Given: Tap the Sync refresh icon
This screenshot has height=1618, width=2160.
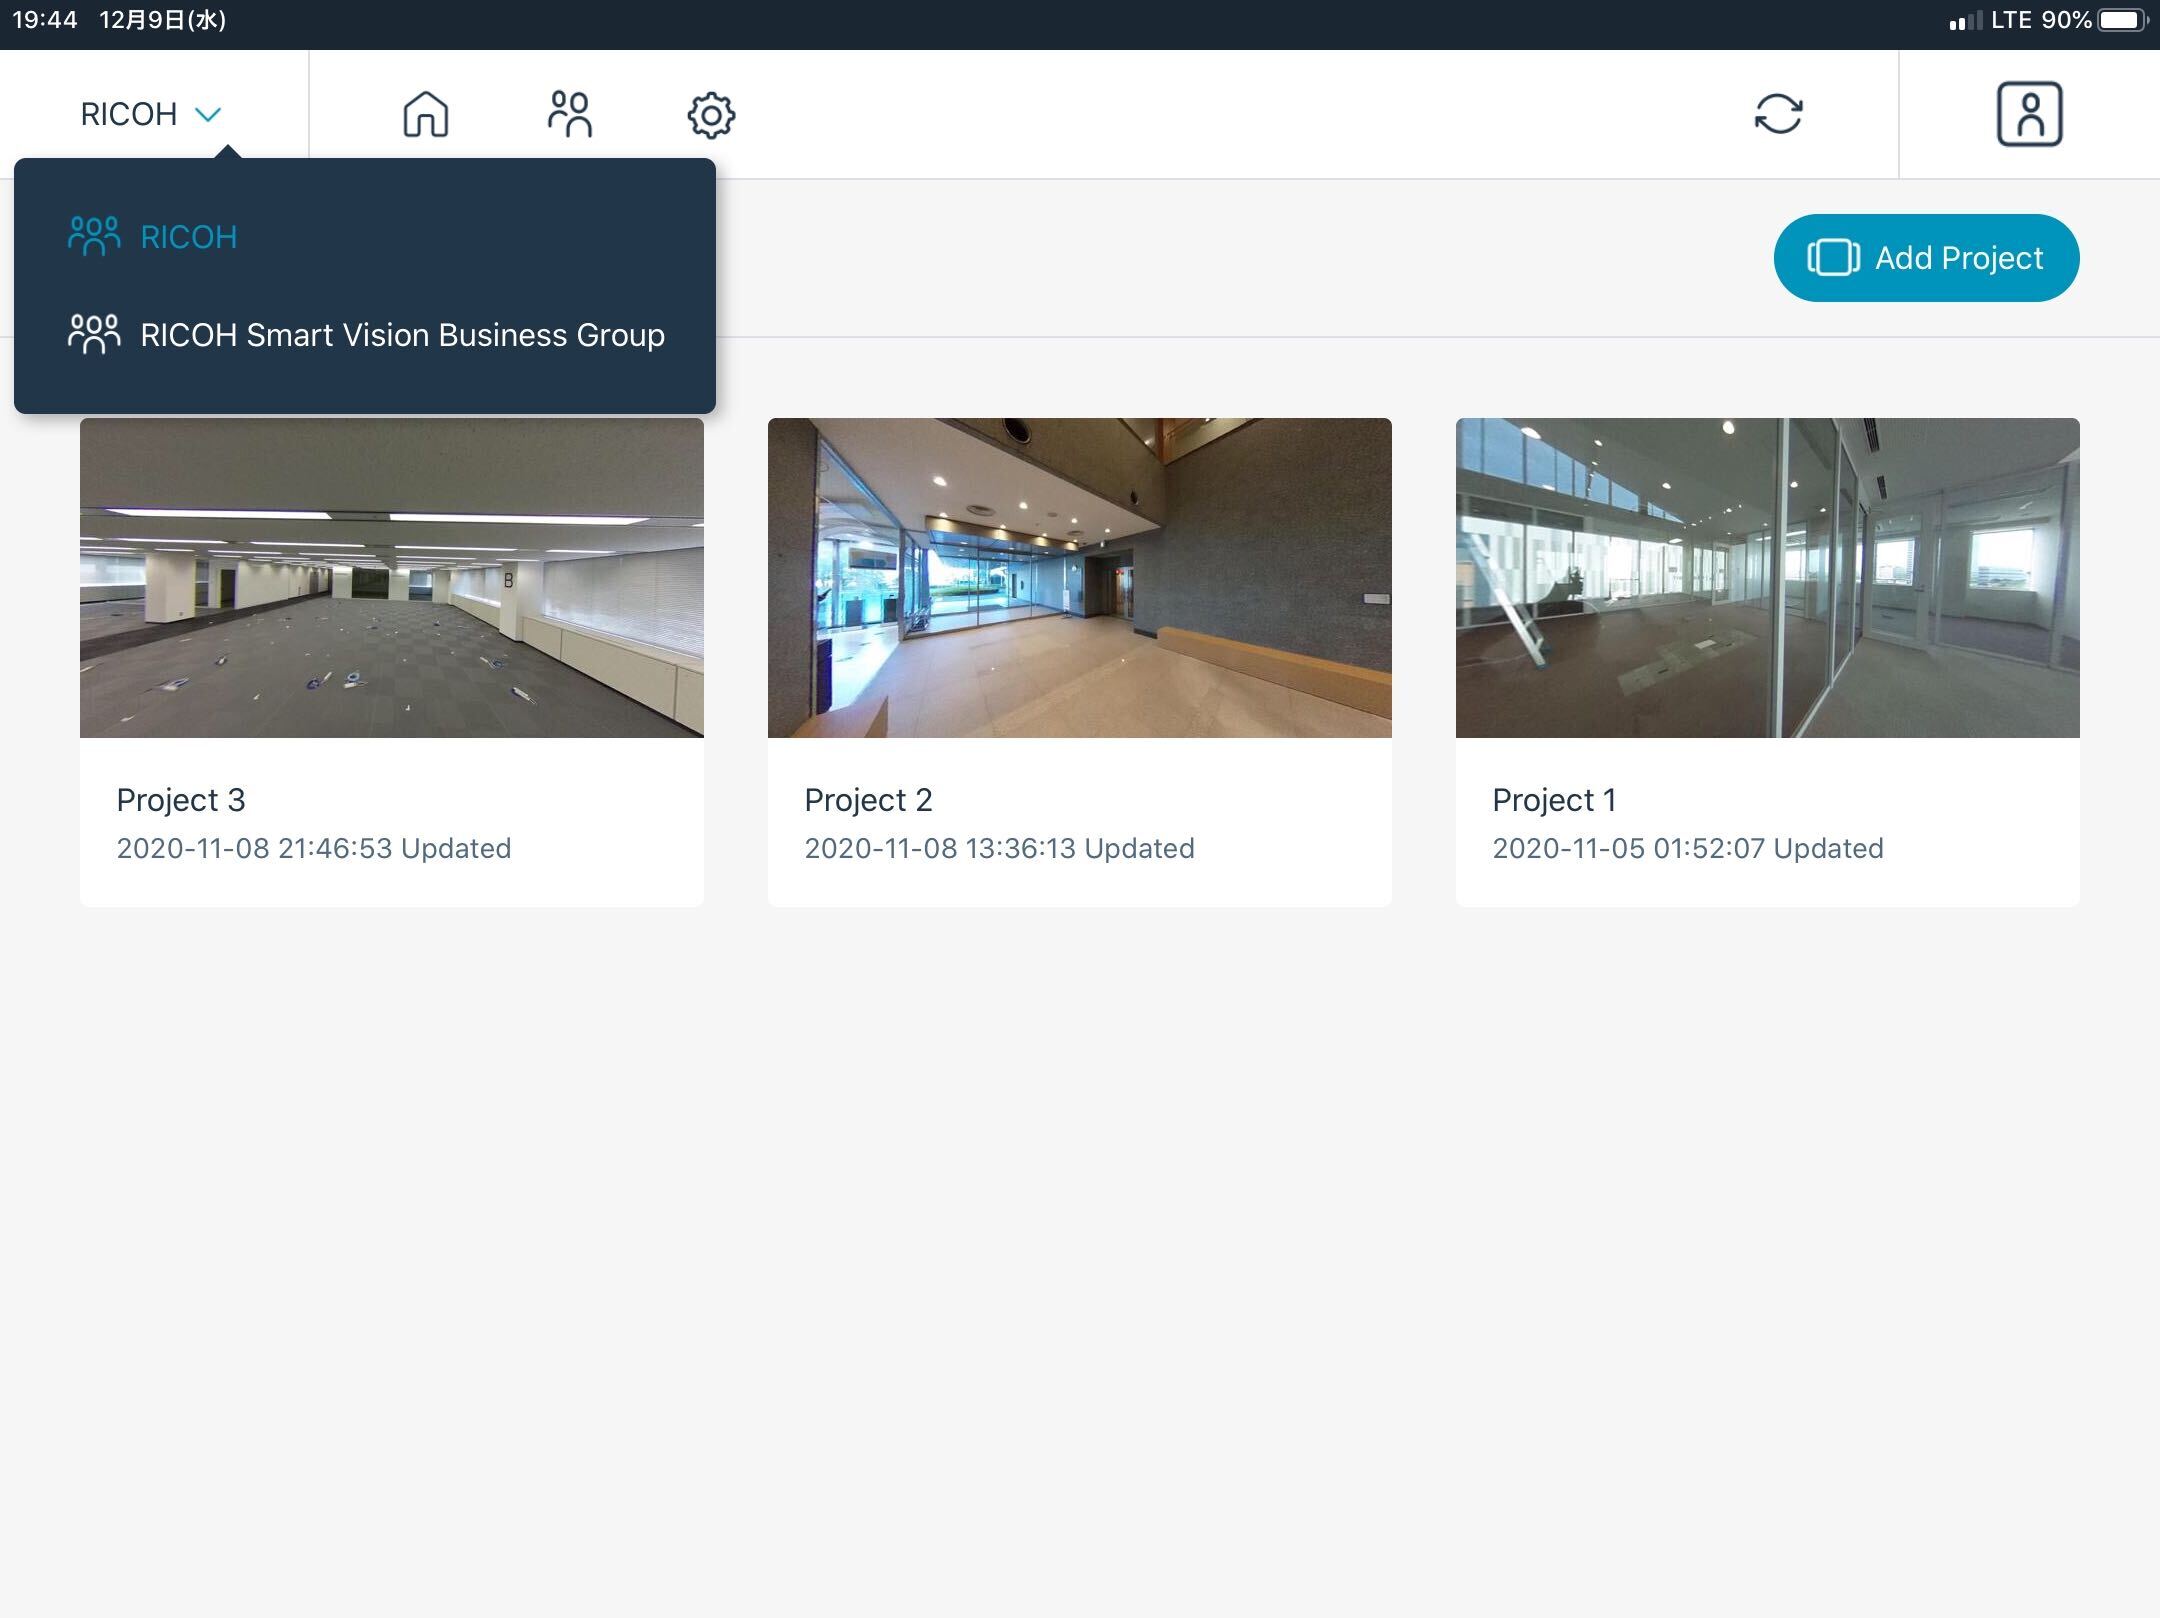Looking at the screenshot, I should 1781,114.
